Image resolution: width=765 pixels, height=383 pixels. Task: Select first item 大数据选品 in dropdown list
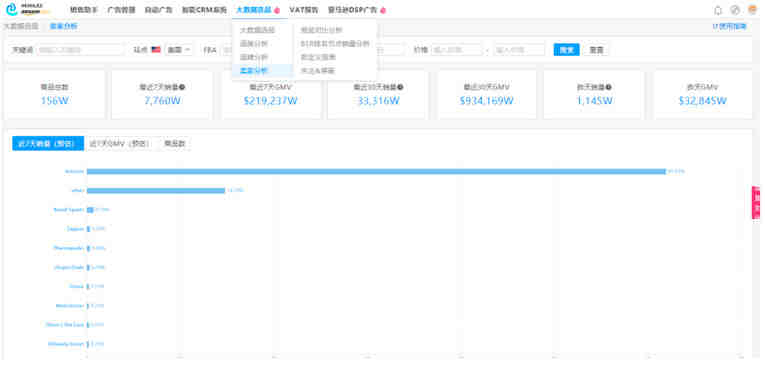(x=257, y=30)
